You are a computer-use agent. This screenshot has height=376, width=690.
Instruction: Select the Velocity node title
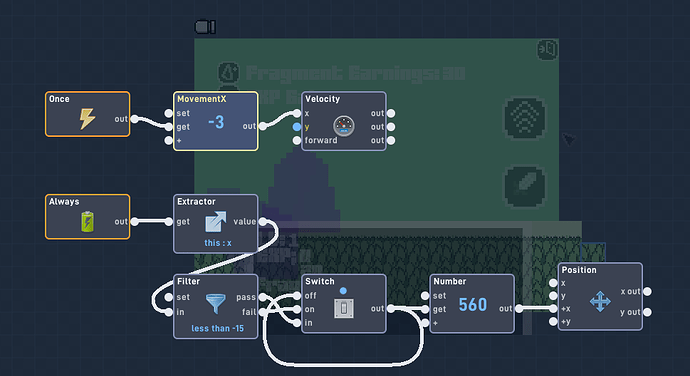click(323, 99)
